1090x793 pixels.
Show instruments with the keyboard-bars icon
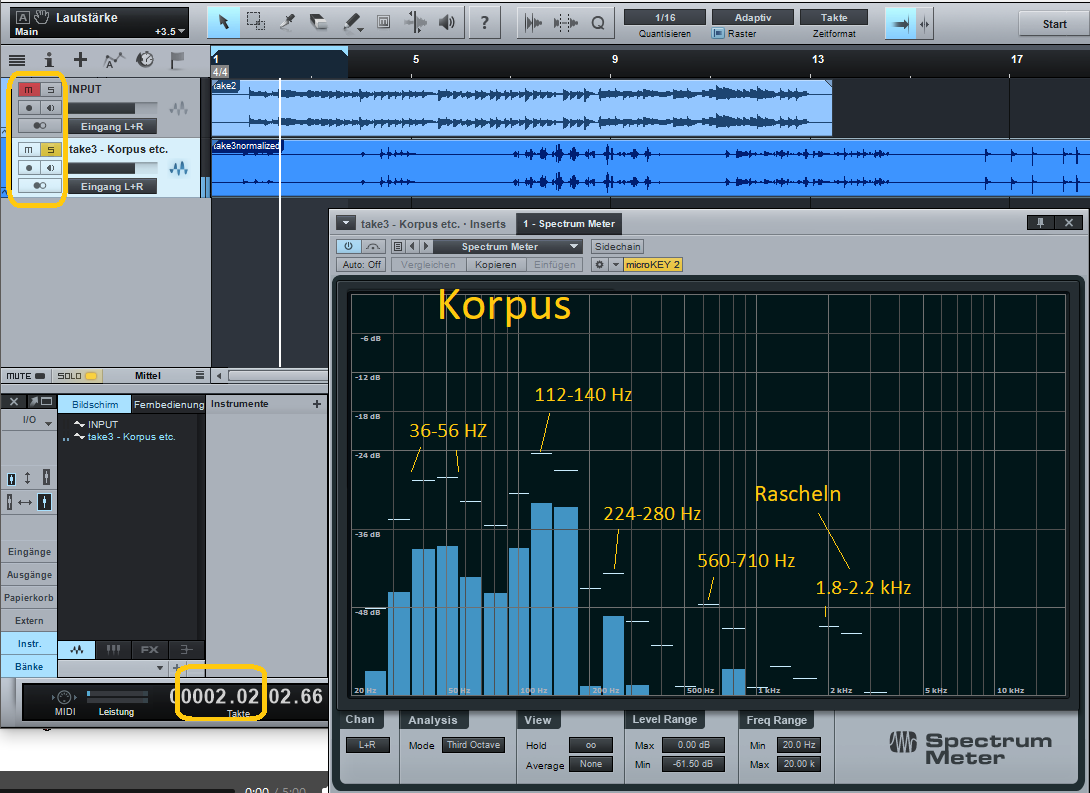click(x=113, y=650)
